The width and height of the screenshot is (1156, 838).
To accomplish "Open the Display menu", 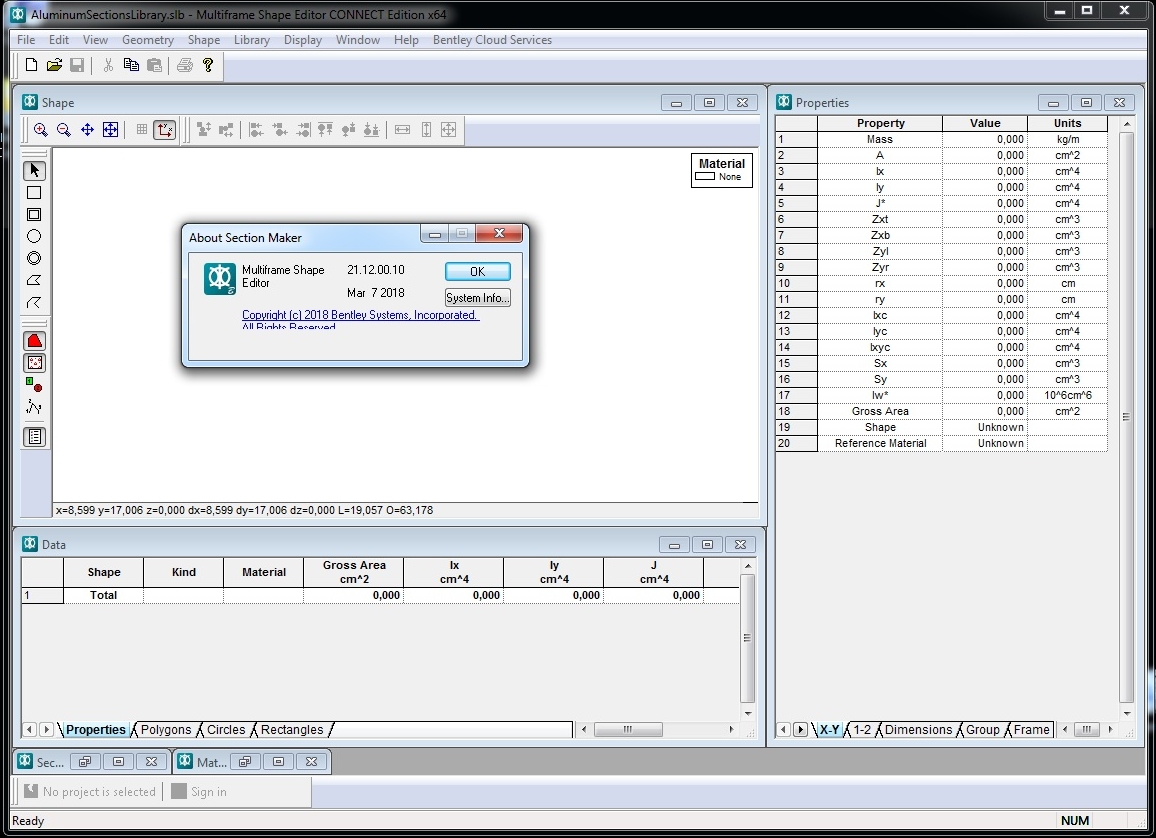I will coord(302,40).
